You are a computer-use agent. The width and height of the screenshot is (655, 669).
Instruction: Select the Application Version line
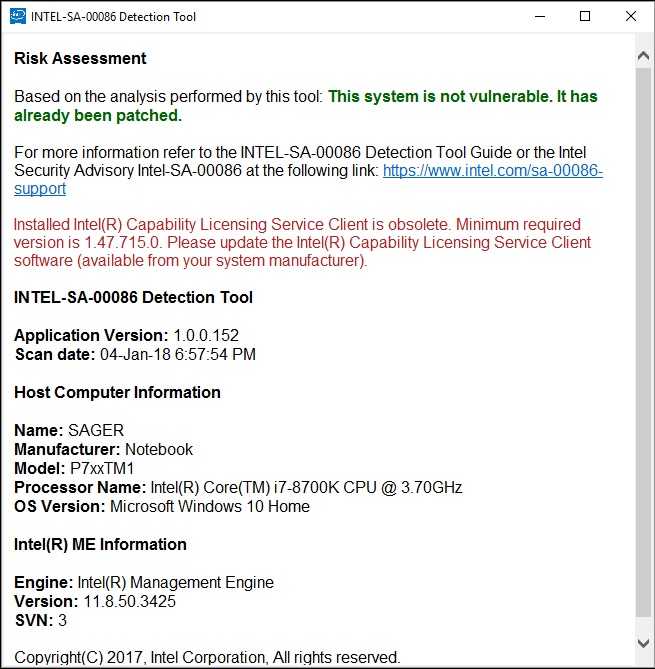pos(126,336)
